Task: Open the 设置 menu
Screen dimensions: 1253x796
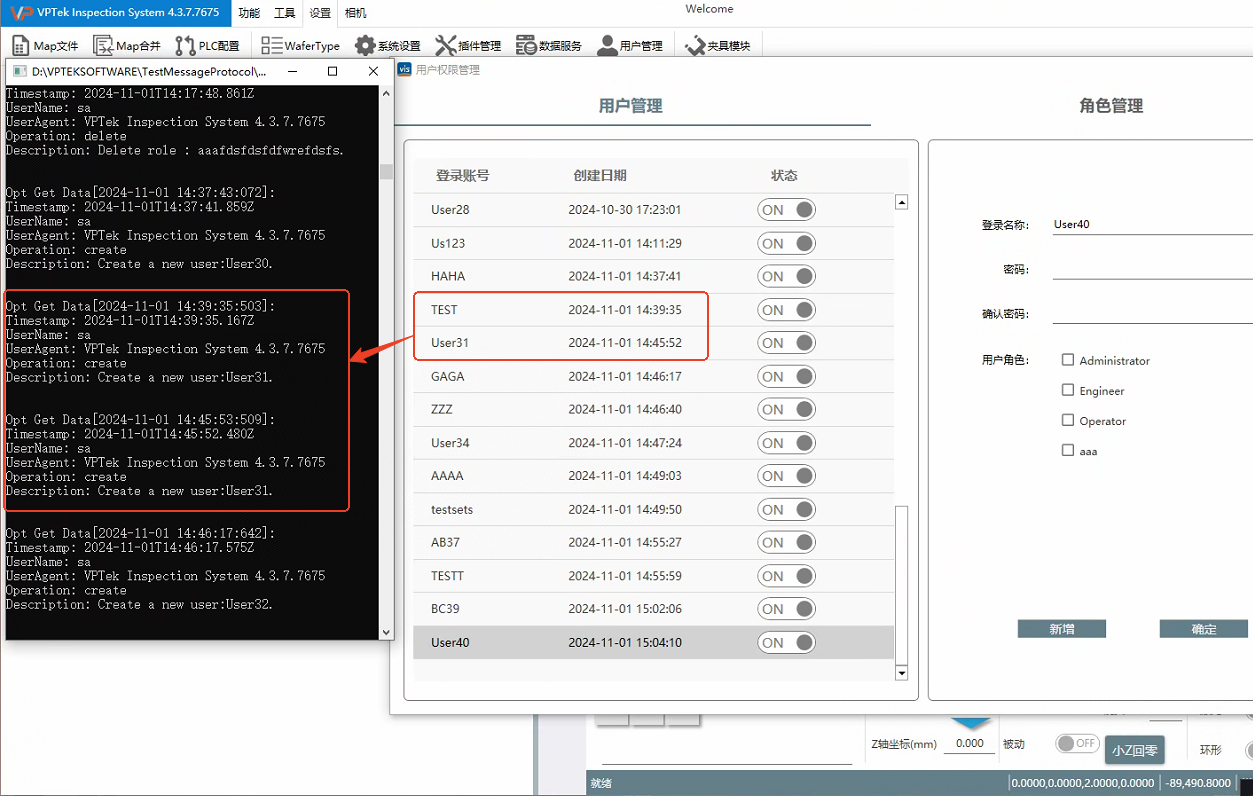Action: 320,13
